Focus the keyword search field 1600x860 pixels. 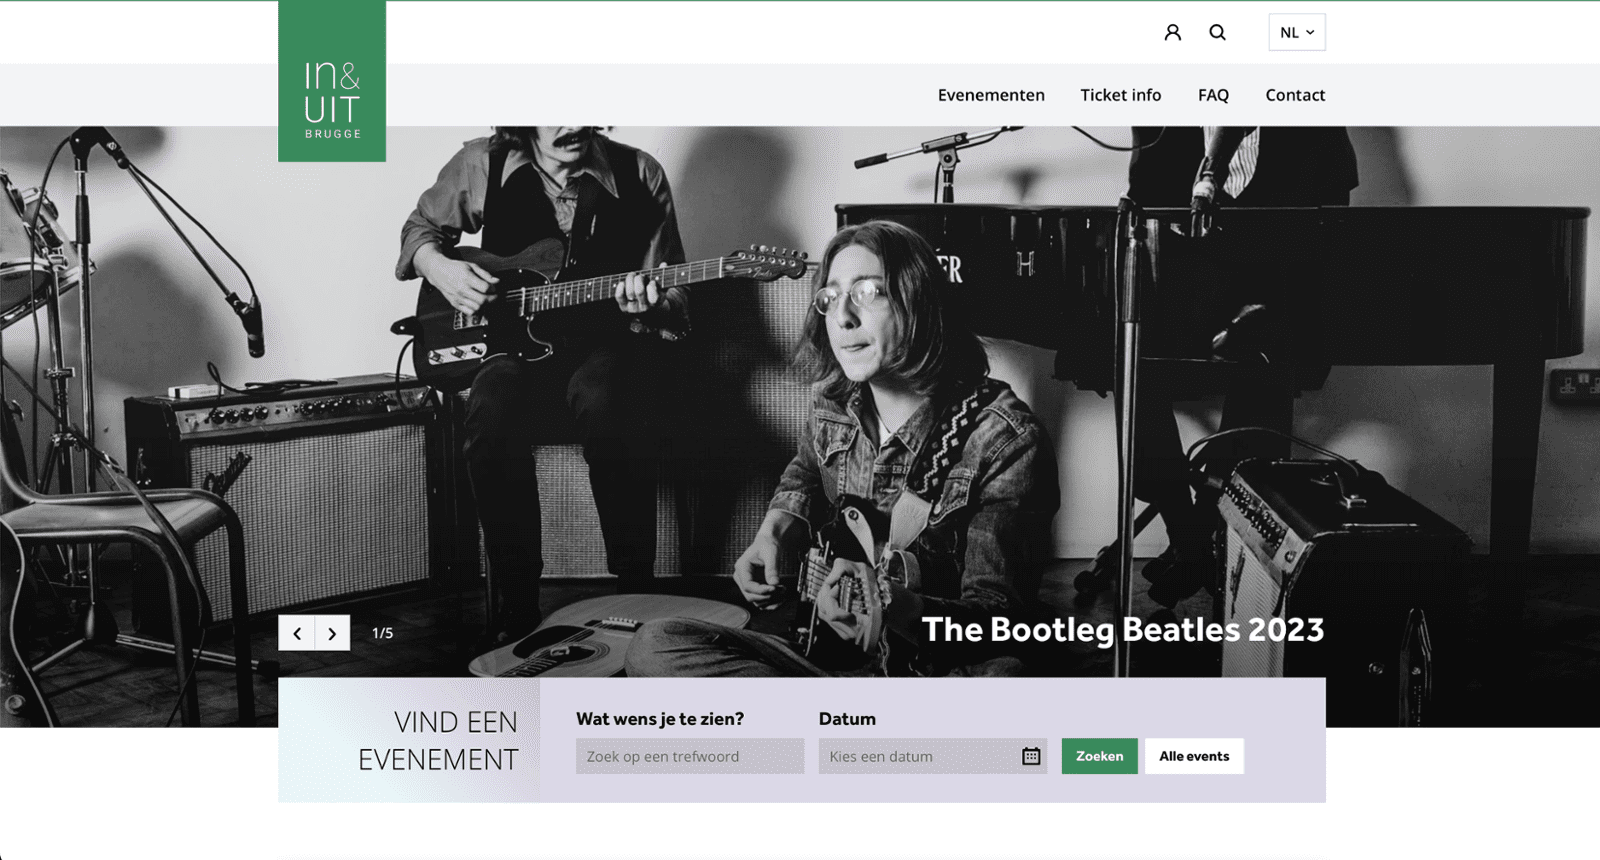(x=690, y=756)
